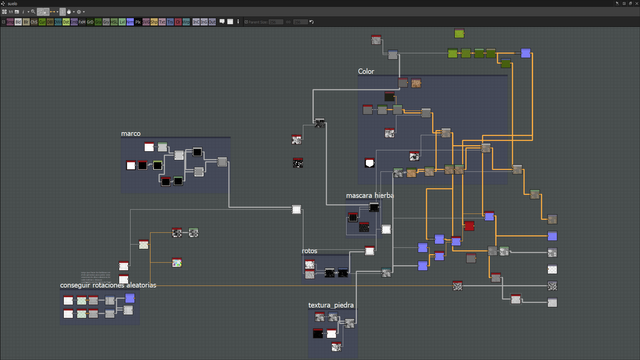Open the second Parent Size height dropdown
The image size is (640, 360).
[x=300, y=22]
